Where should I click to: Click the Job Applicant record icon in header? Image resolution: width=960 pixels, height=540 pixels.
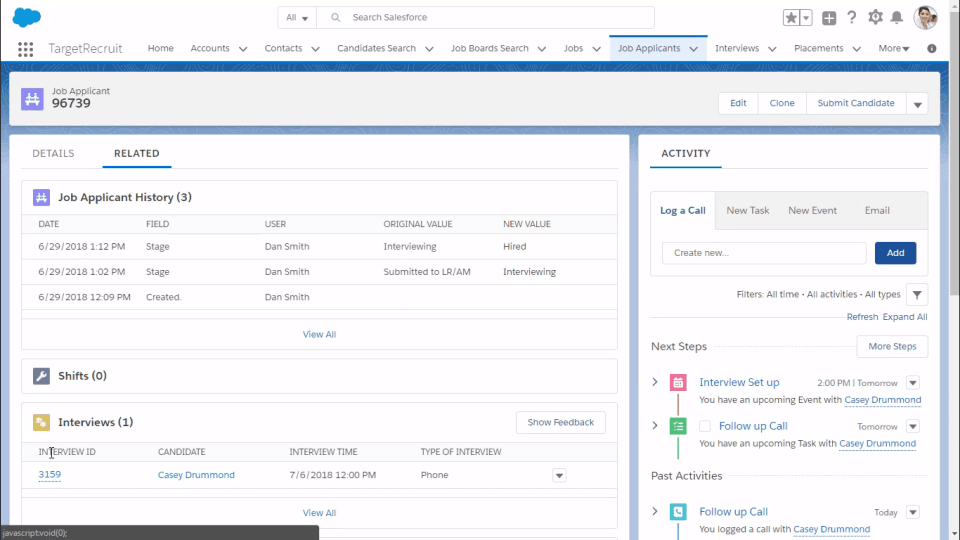[x=32, y=99]
